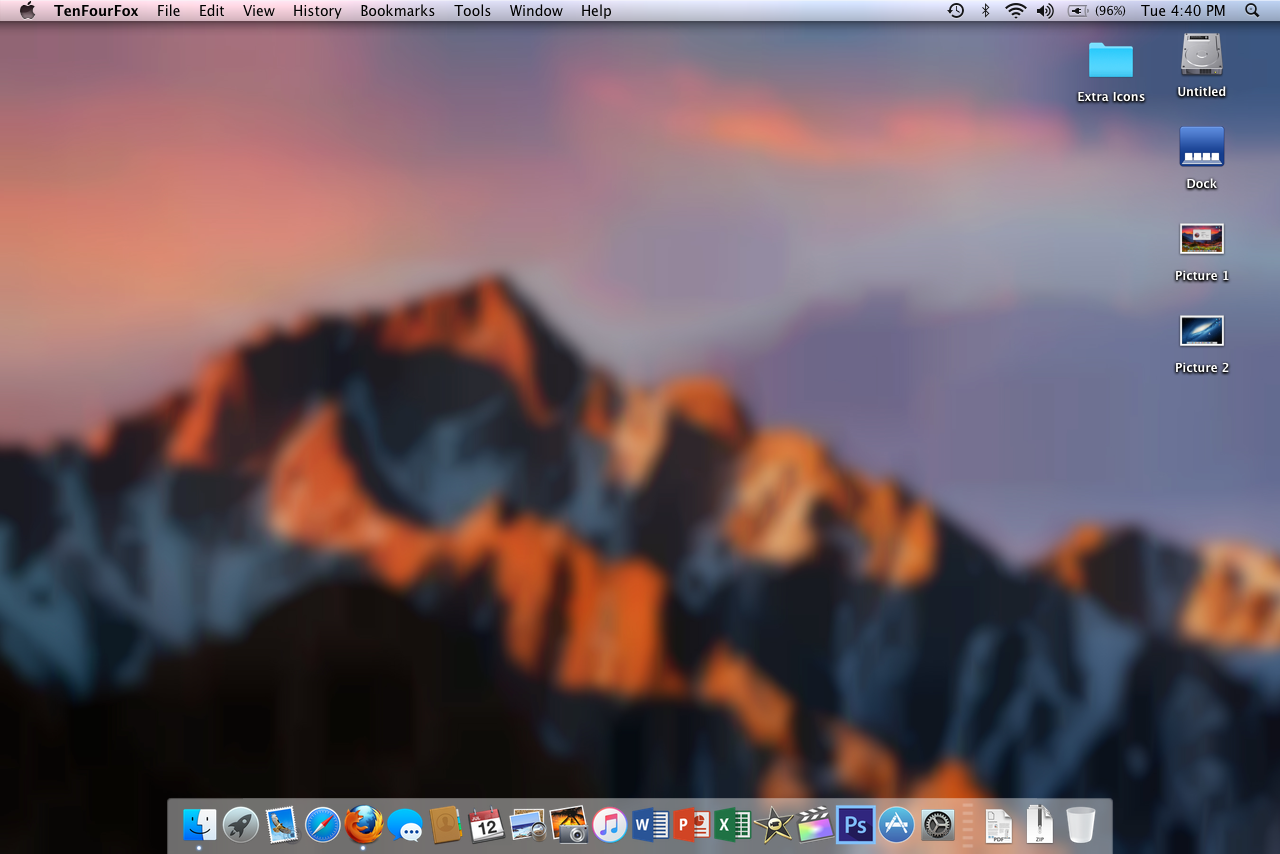This screenshot has width=1280, height=854.
Task: Launch Photoshop Ps icon in Dock
Action: 856,825
